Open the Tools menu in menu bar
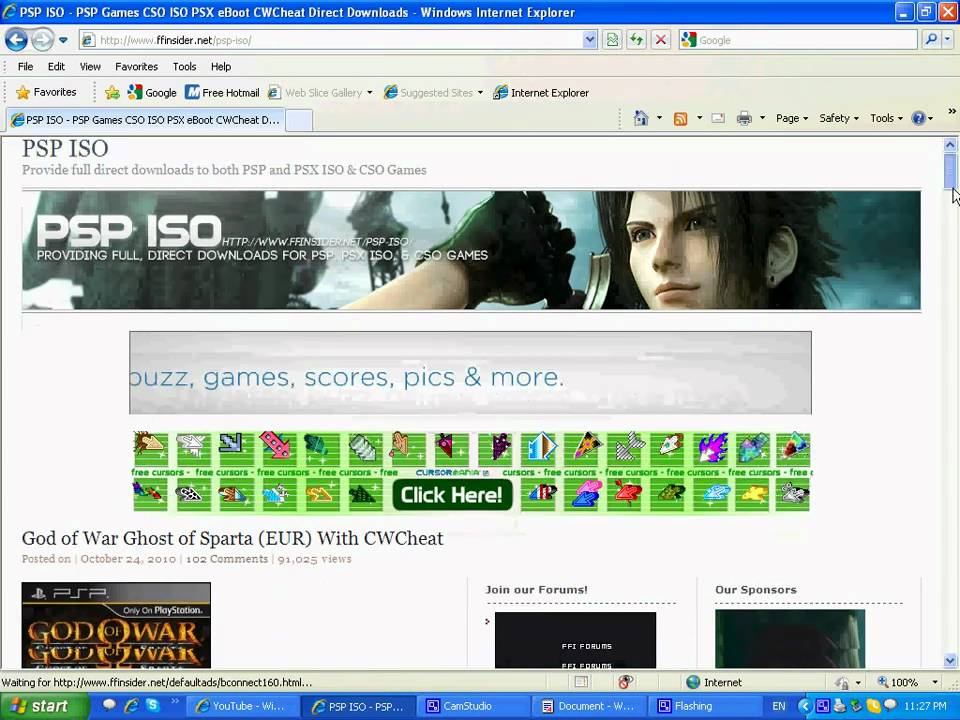The image size is (960, 720). [184, 67]
